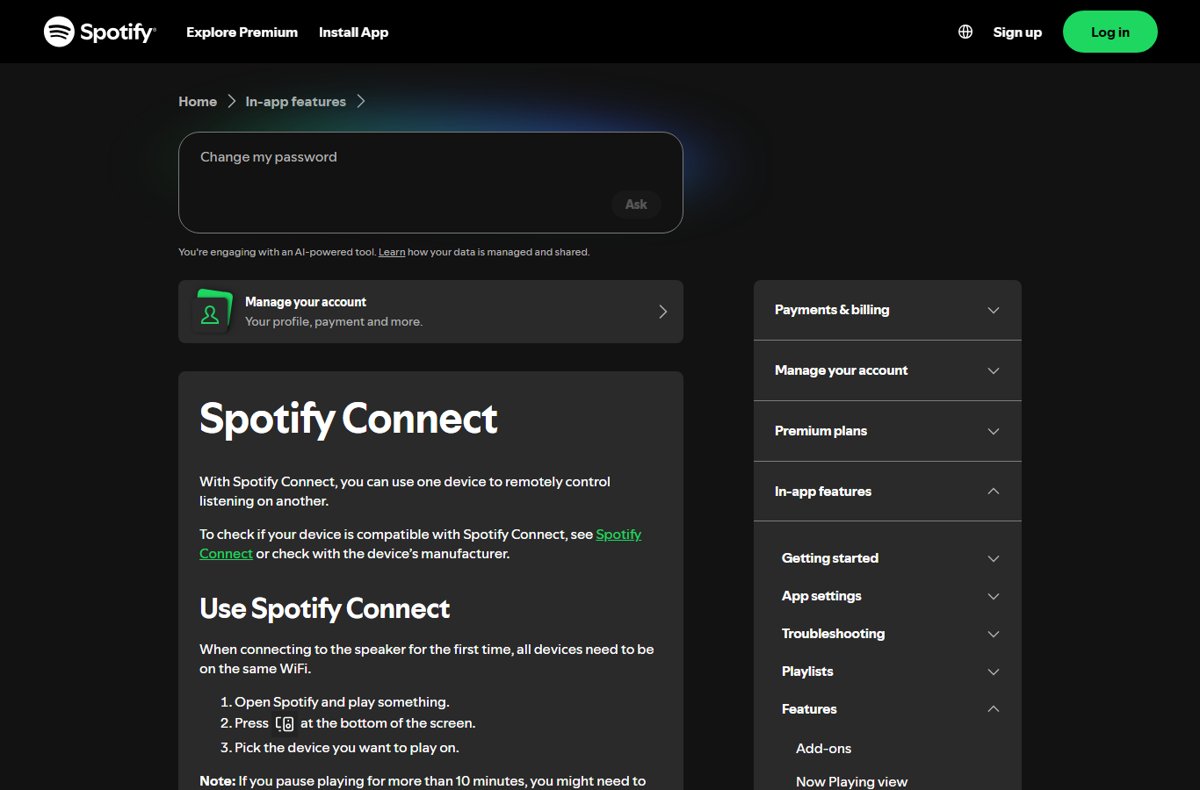
Task: Go to Home breadcrumb
Action: [x=197, y=101]
